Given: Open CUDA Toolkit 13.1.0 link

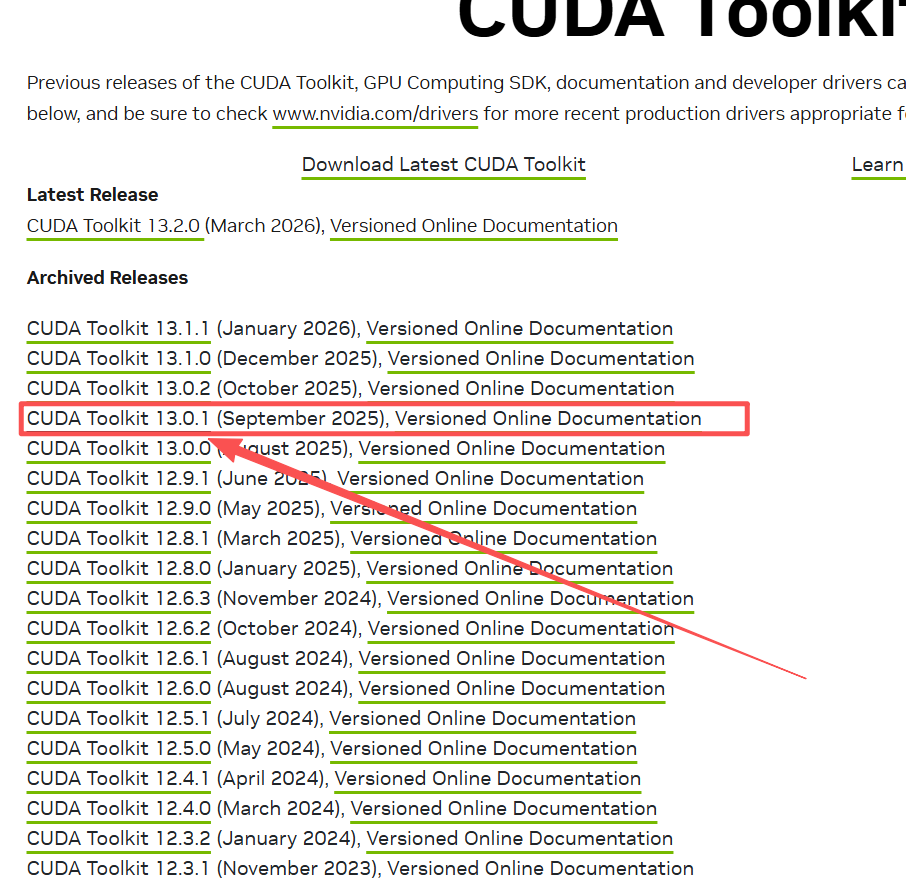Looking at the screenshot, I should (x=118, y=359).
